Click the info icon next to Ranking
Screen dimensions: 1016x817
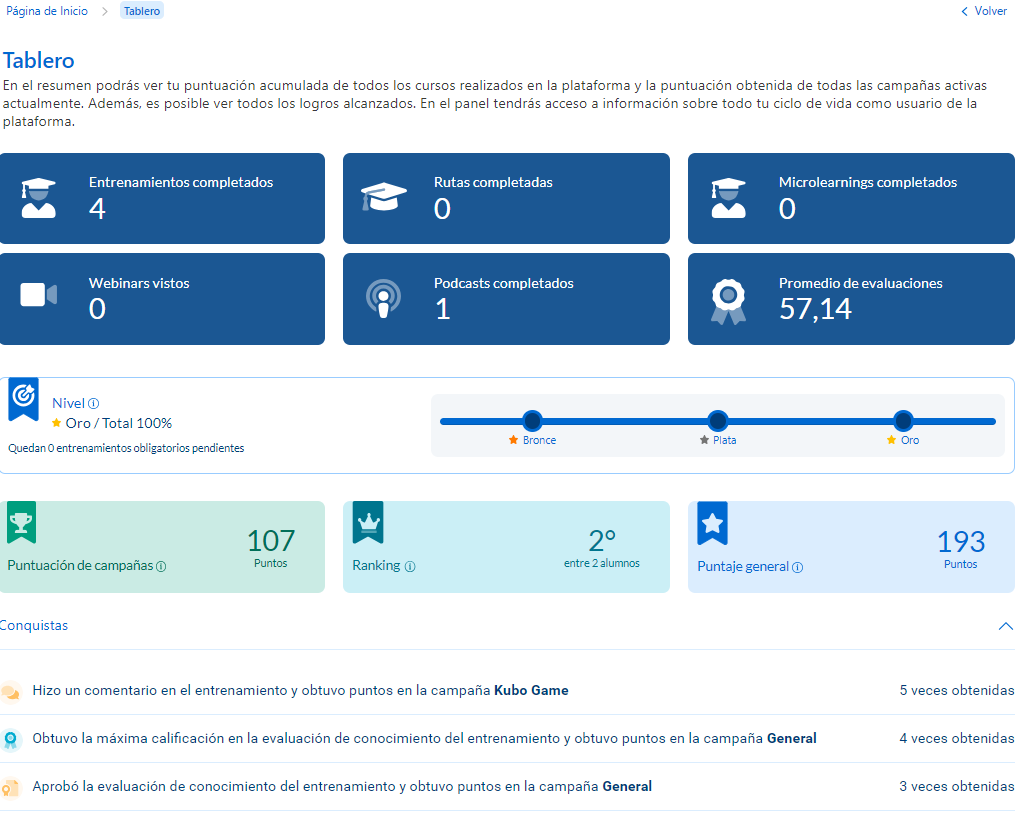410,566
